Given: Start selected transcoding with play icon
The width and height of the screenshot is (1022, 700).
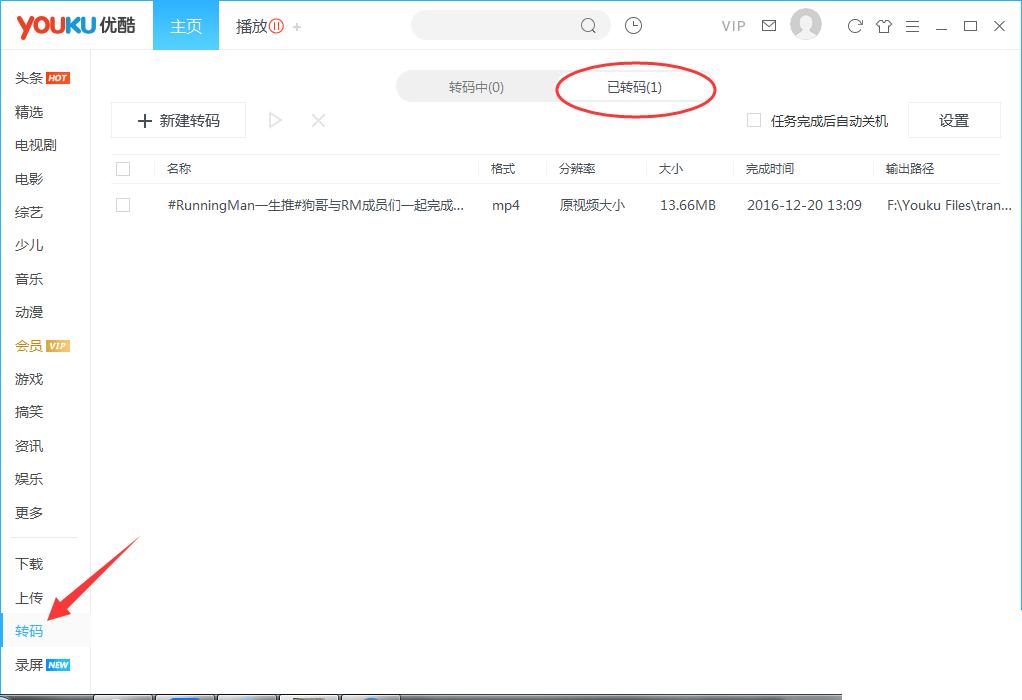Looking at the screenshot, I should (x=275, y=120).
